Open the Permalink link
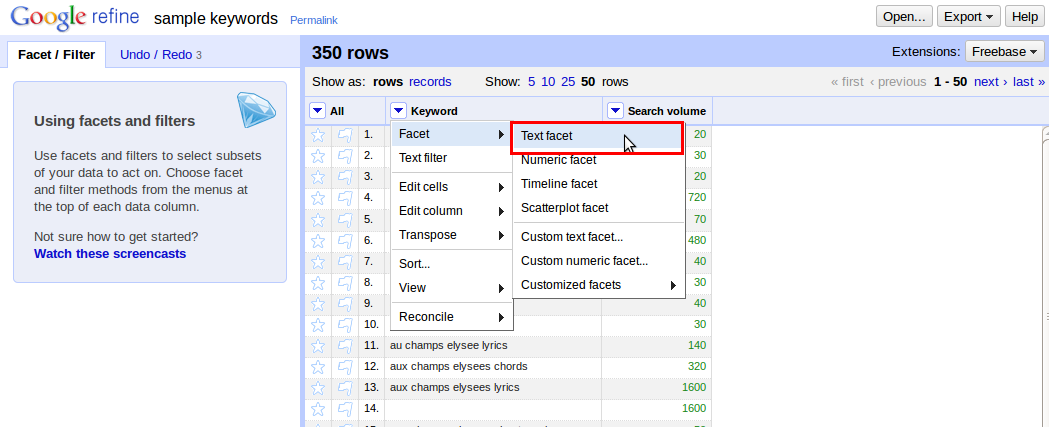 click(314, 20)
